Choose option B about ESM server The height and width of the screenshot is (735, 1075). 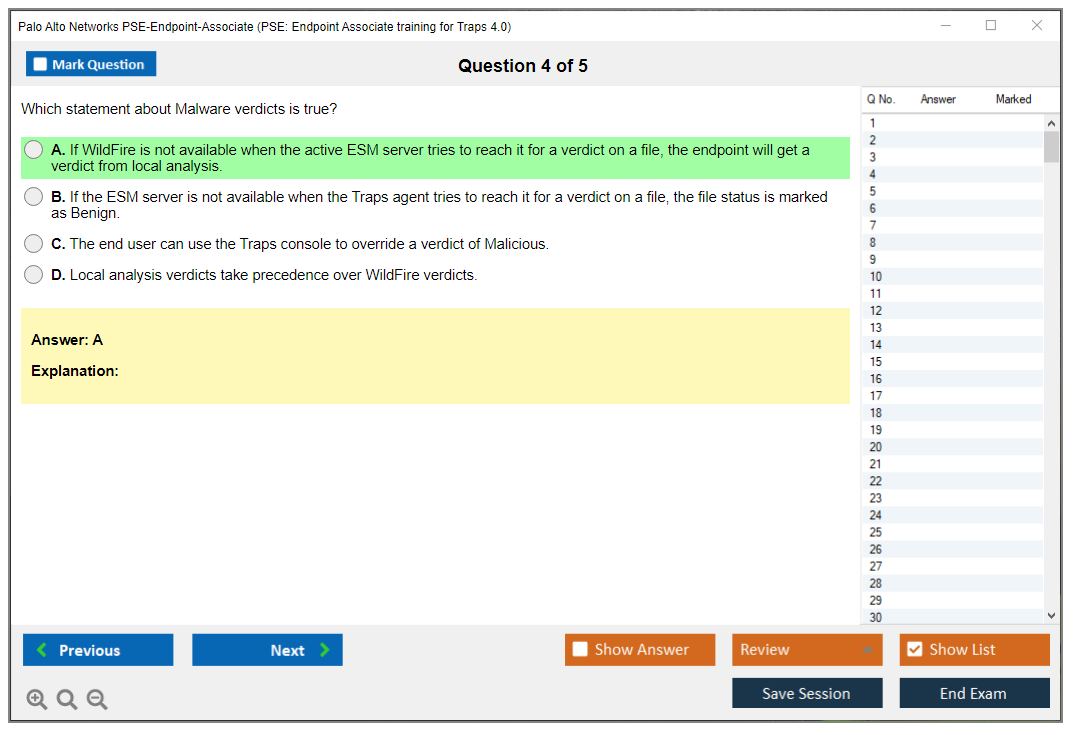point(34,197)
